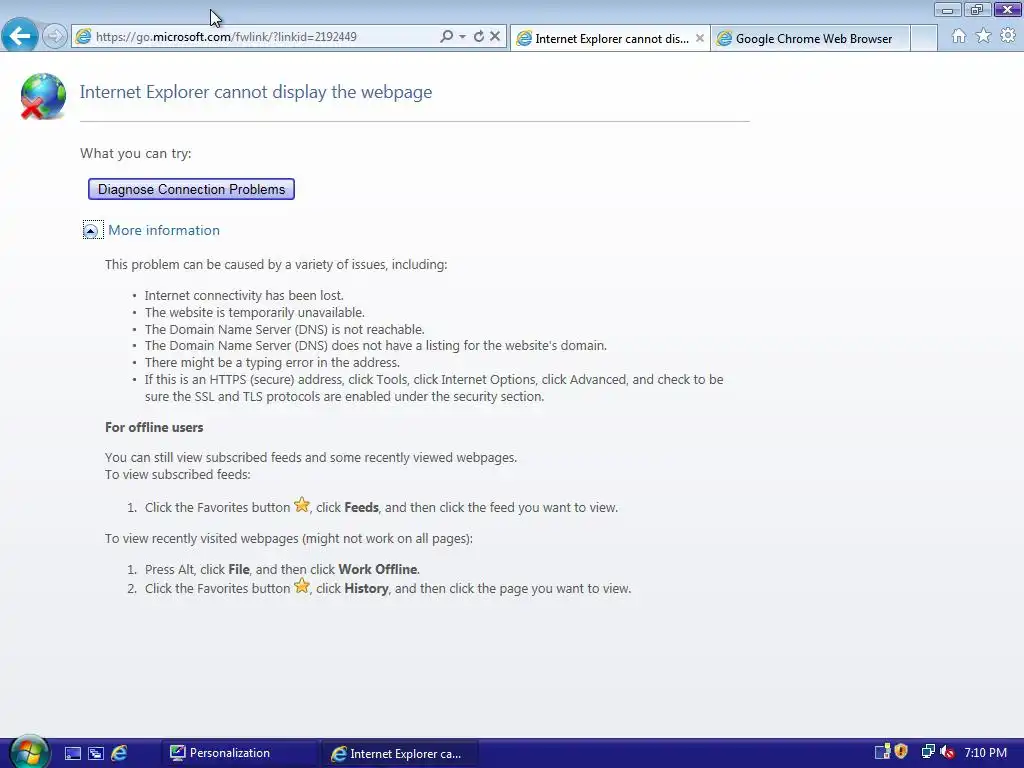This screenshot has width=1024, height=768.
Task: Click the magnifier Search icon in address bar
Action: pyautogui.click(x=446, y=37)
